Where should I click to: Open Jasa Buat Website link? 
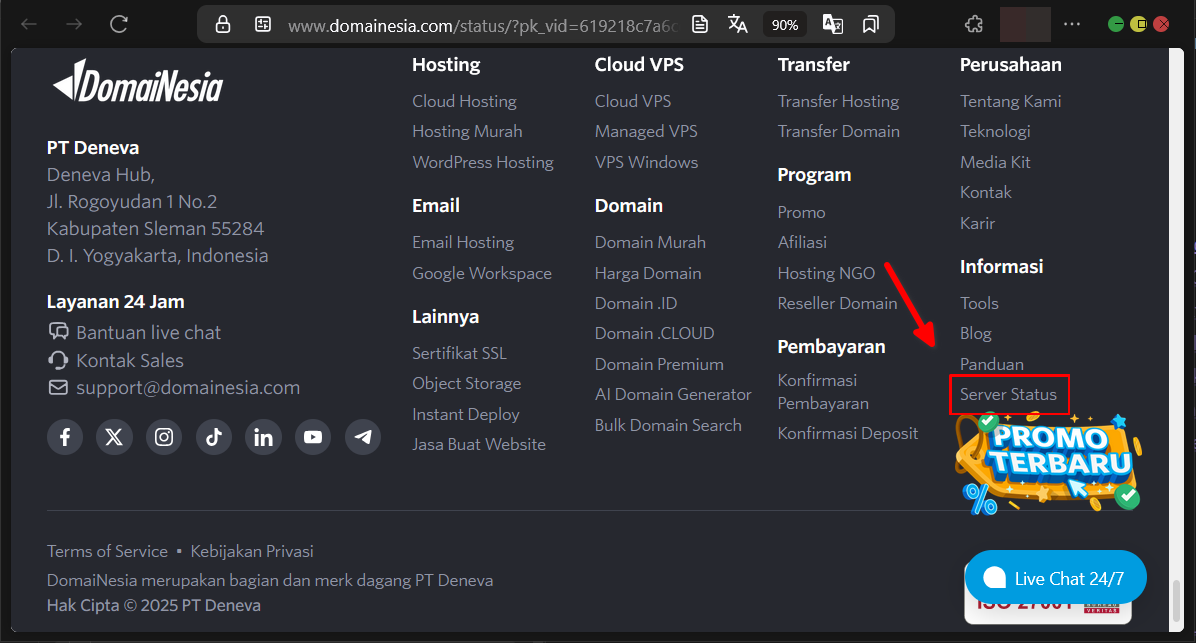(479, 444)
